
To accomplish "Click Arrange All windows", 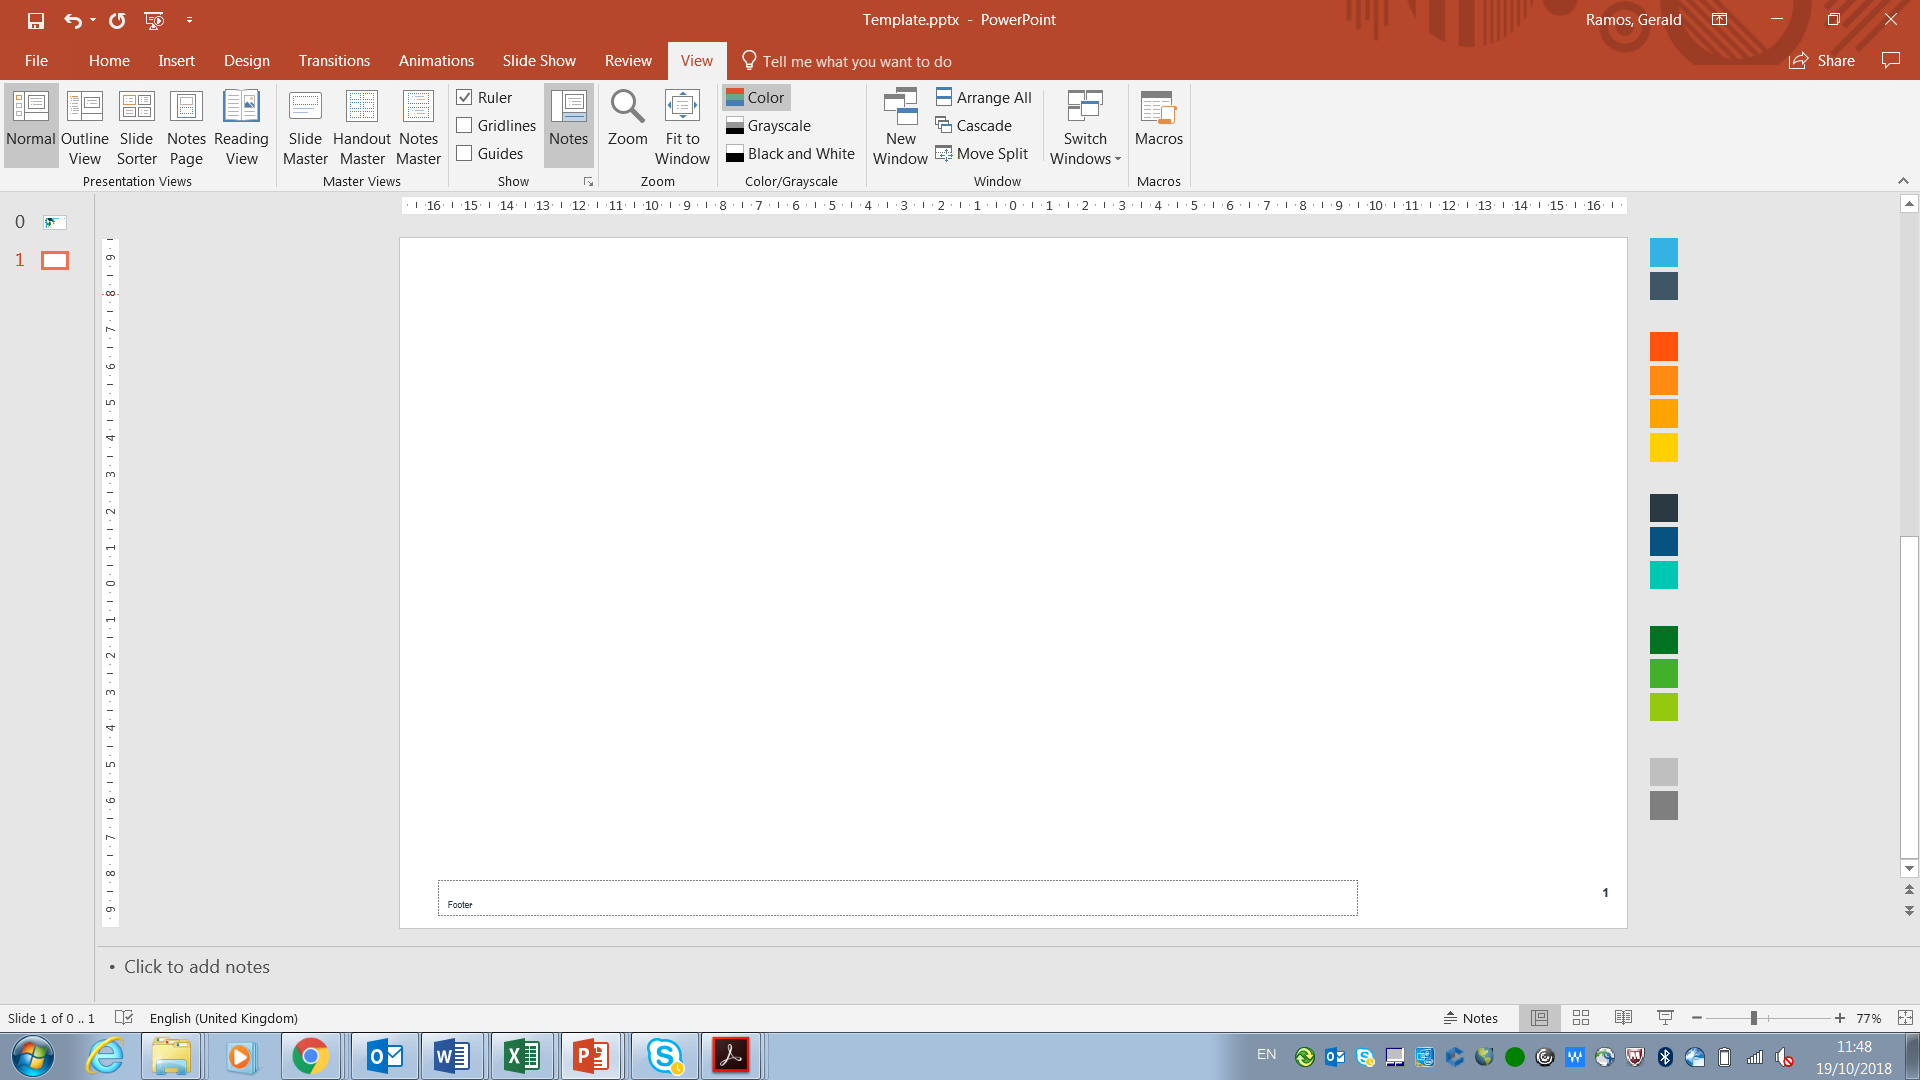I will (983, 97).
